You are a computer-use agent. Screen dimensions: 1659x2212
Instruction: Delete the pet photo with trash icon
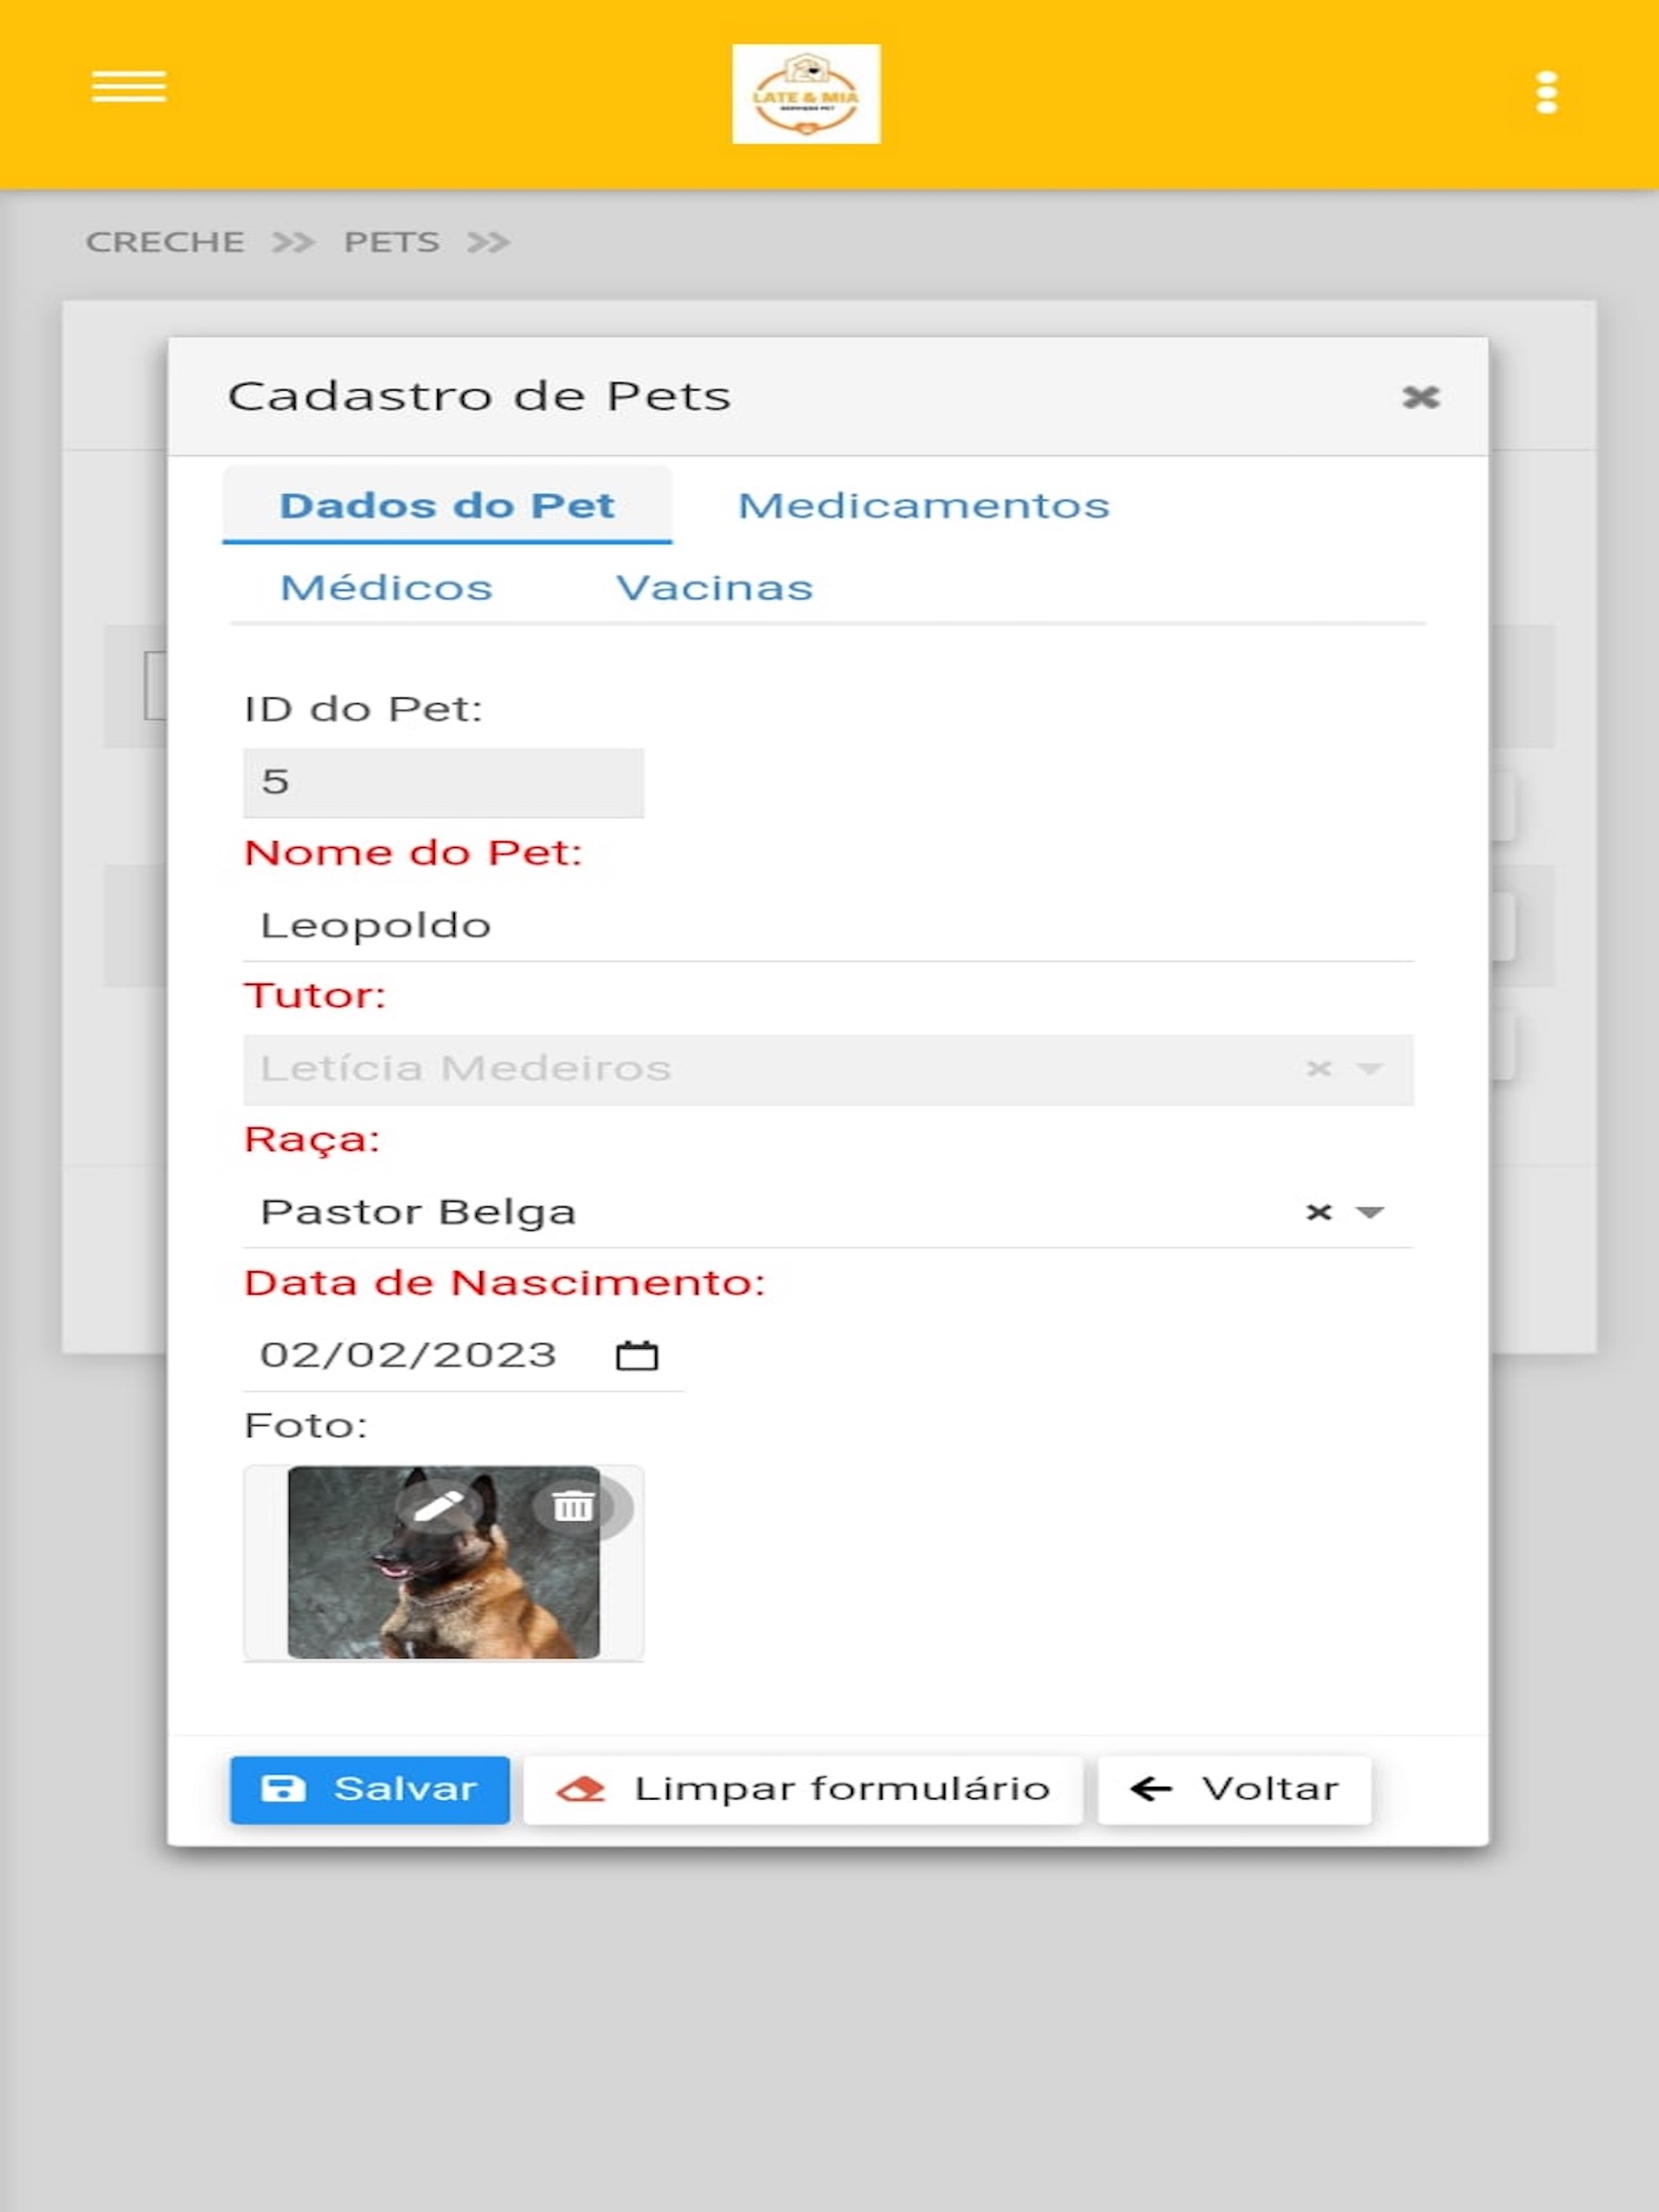(573, 1505)
